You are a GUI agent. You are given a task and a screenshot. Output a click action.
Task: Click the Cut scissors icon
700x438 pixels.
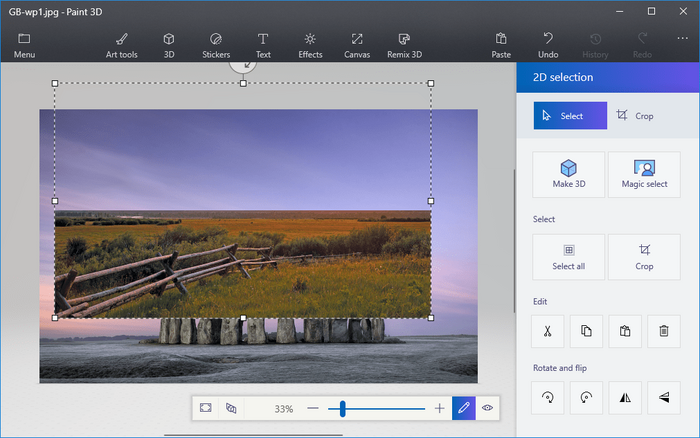click(547, 331)
